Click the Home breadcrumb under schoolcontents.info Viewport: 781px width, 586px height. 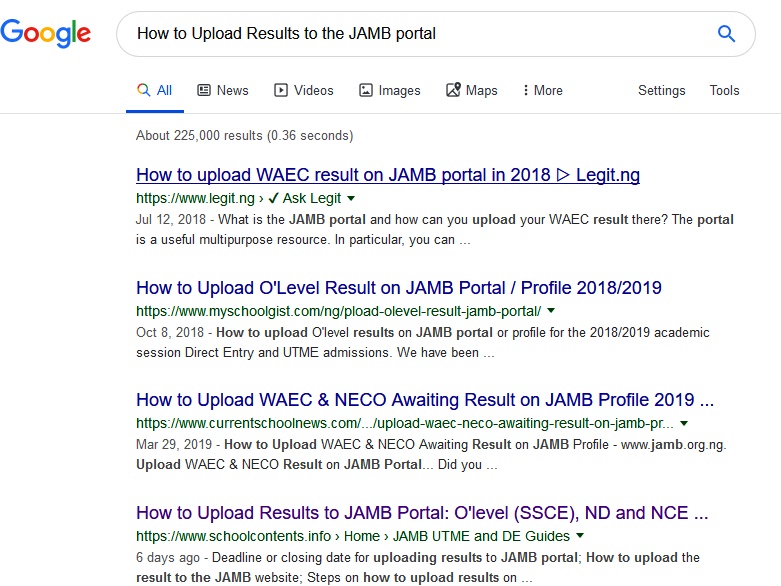pos(362,536)
